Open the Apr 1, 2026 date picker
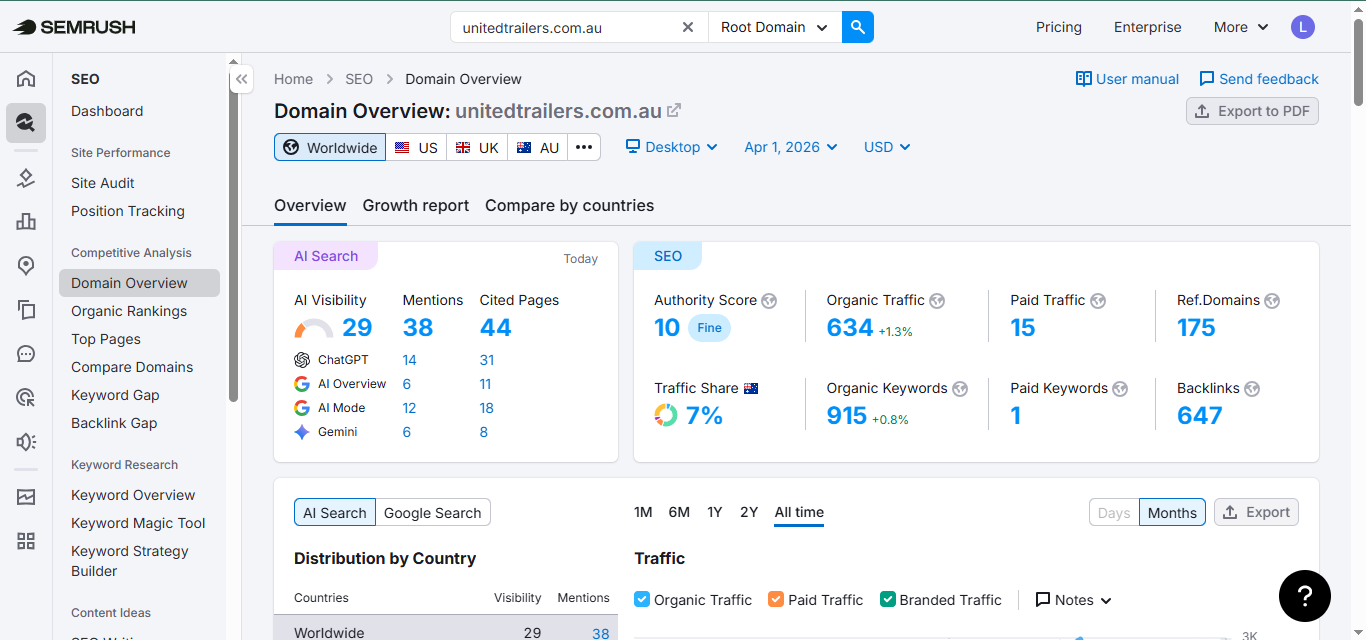1366x640 pixels. click(x=791, y=147)
